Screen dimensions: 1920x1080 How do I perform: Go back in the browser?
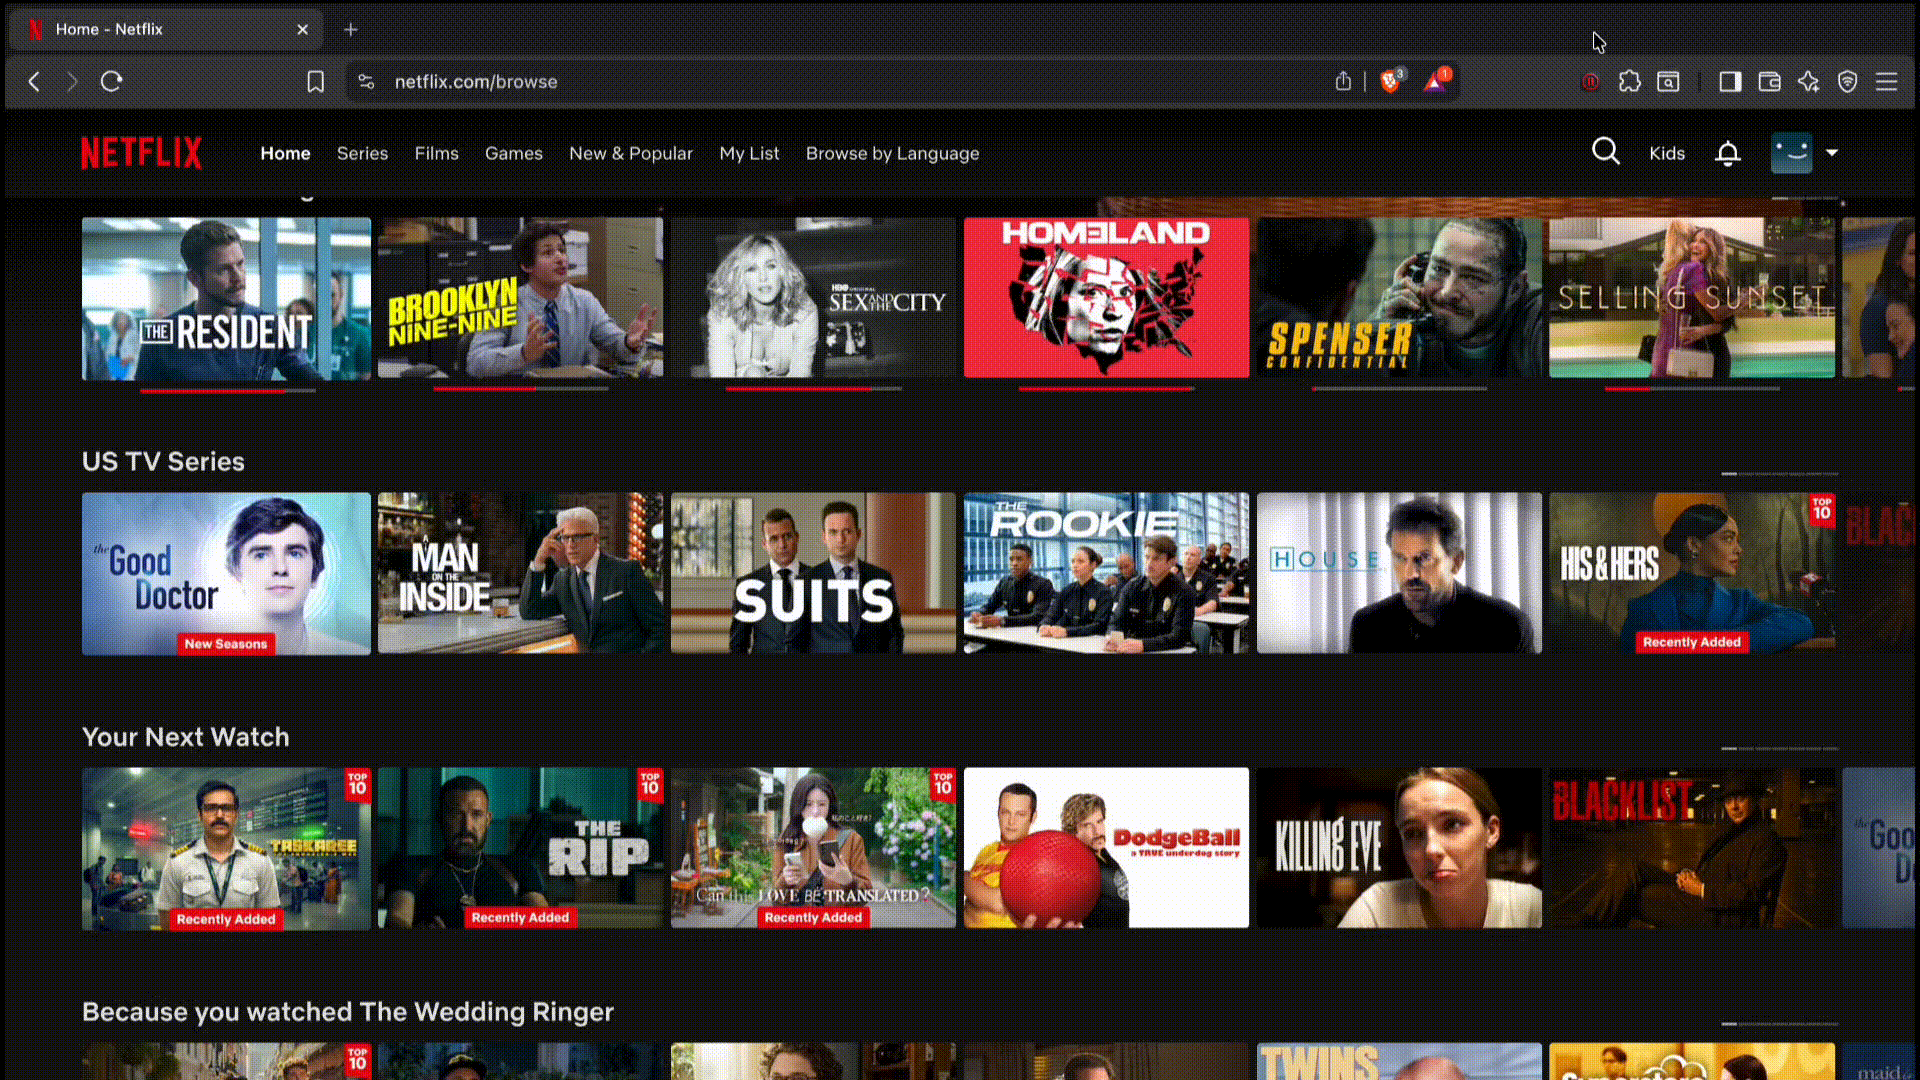(x=34, y=82)
